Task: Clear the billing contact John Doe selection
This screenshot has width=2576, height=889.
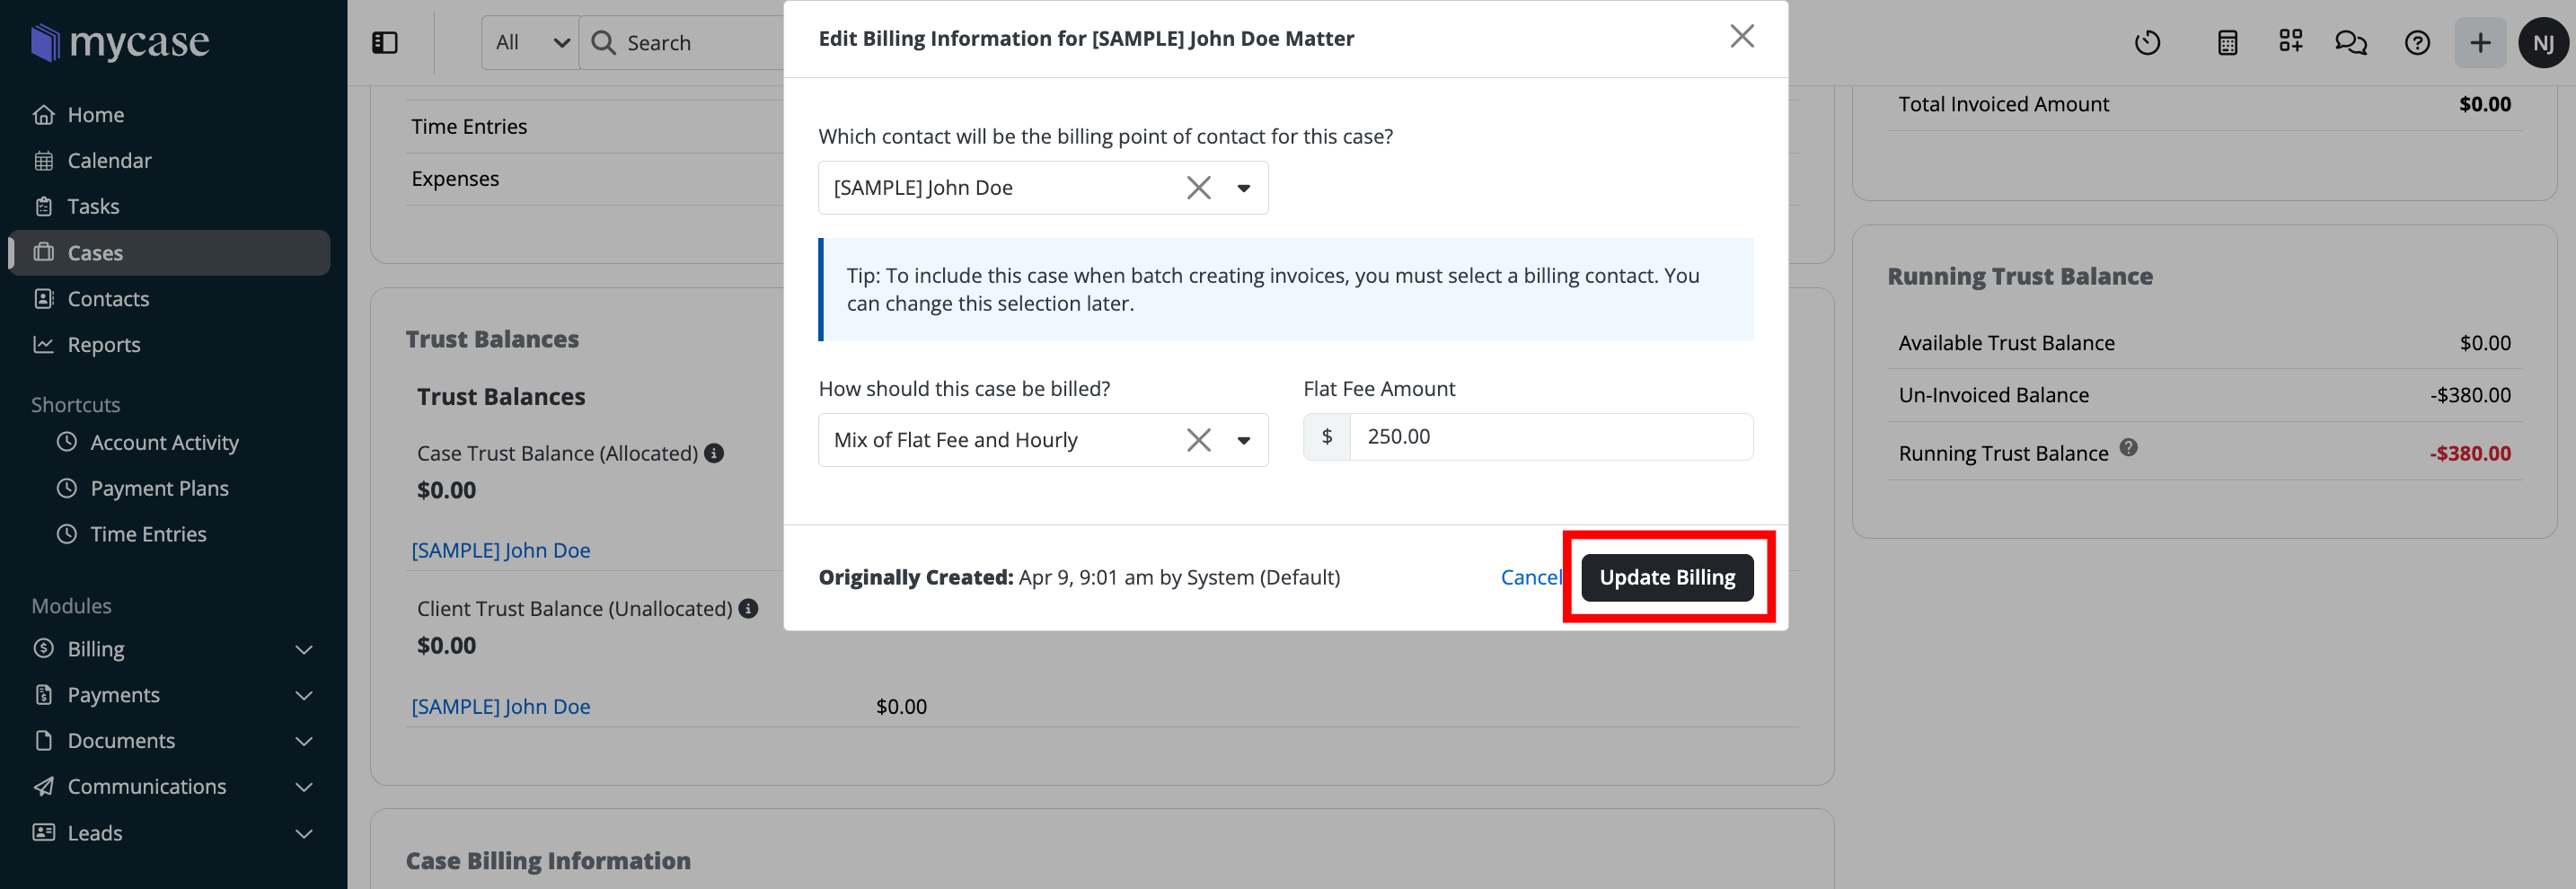Action: [x=1198, y=188]
